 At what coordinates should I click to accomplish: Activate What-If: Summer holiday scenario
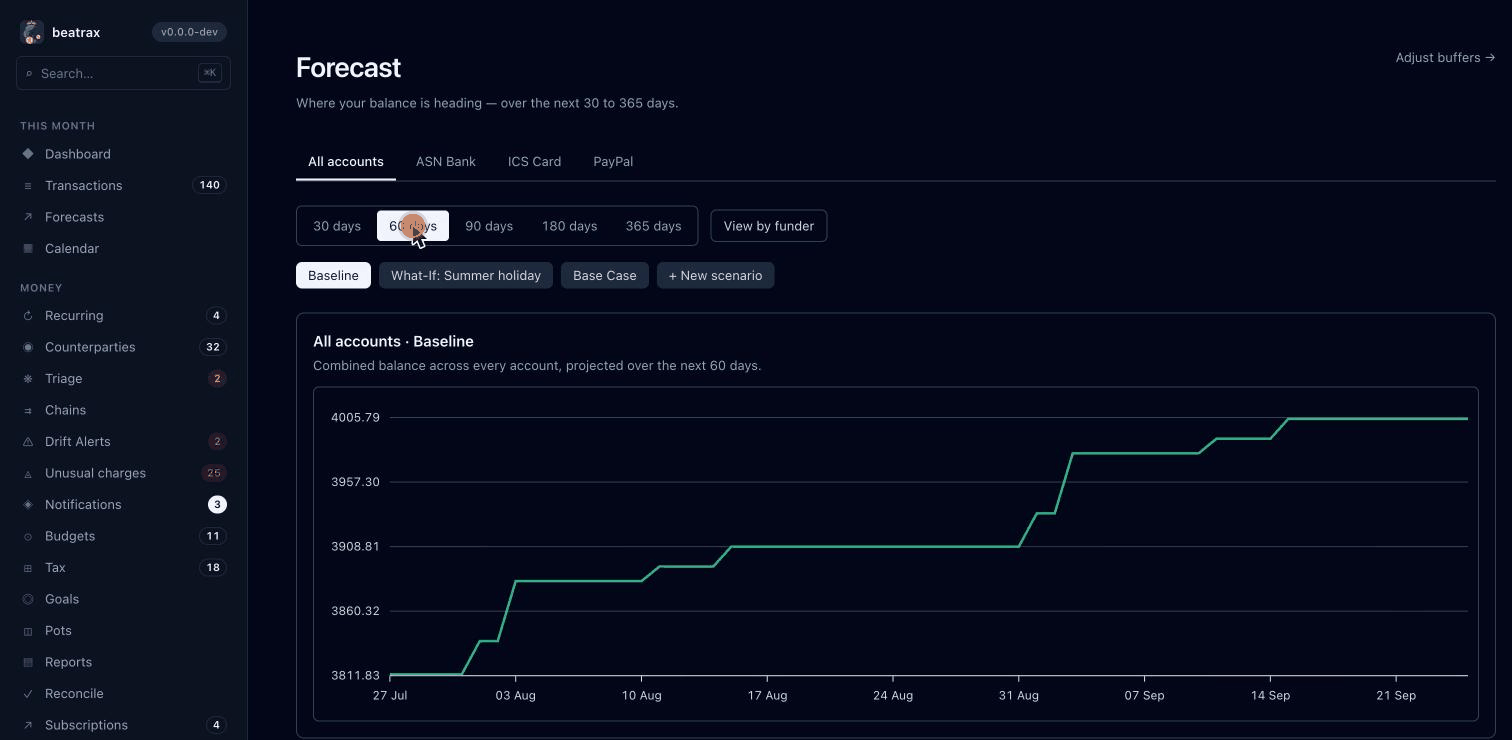[466, 275]
